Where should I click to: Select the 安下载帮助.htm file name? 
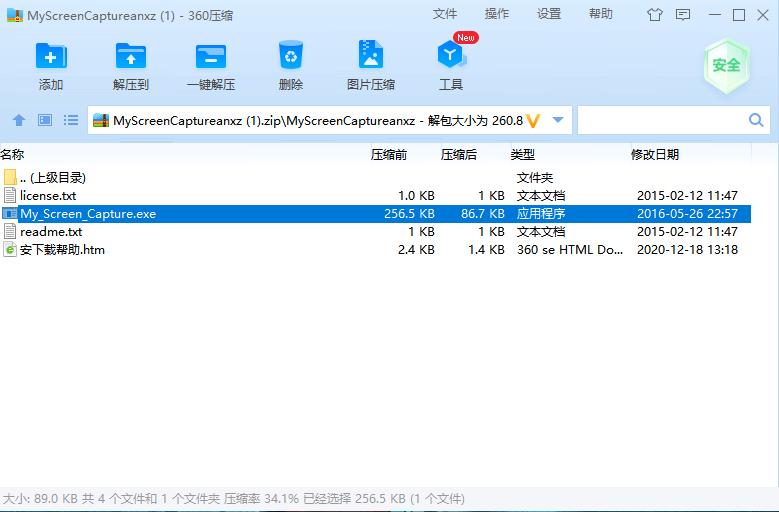coord(62,249)
